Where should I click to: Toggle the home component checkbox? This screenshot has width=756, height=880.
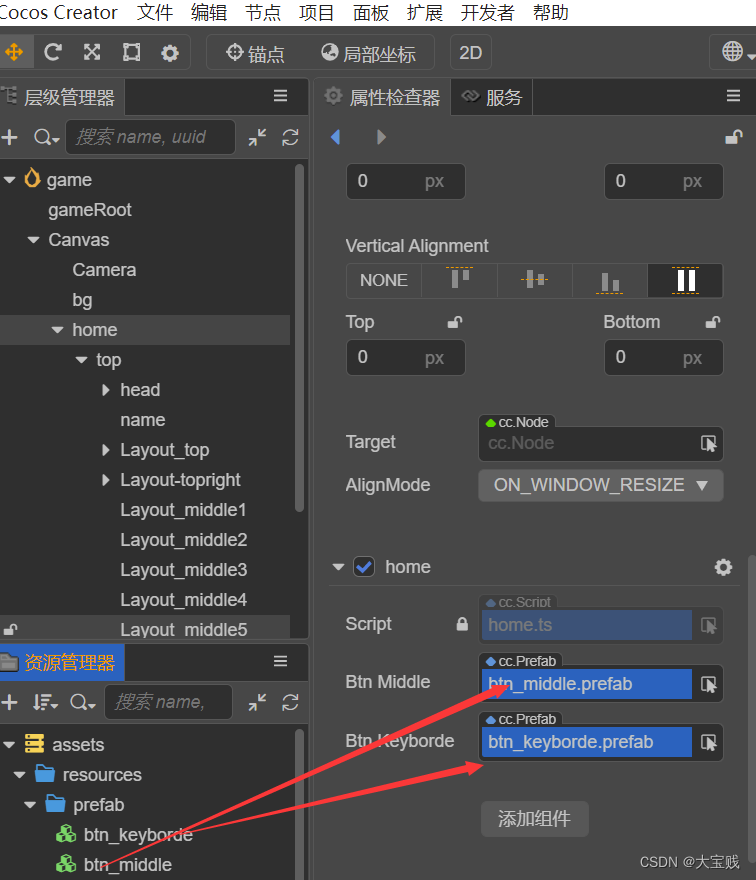click(x=364, y=567)
